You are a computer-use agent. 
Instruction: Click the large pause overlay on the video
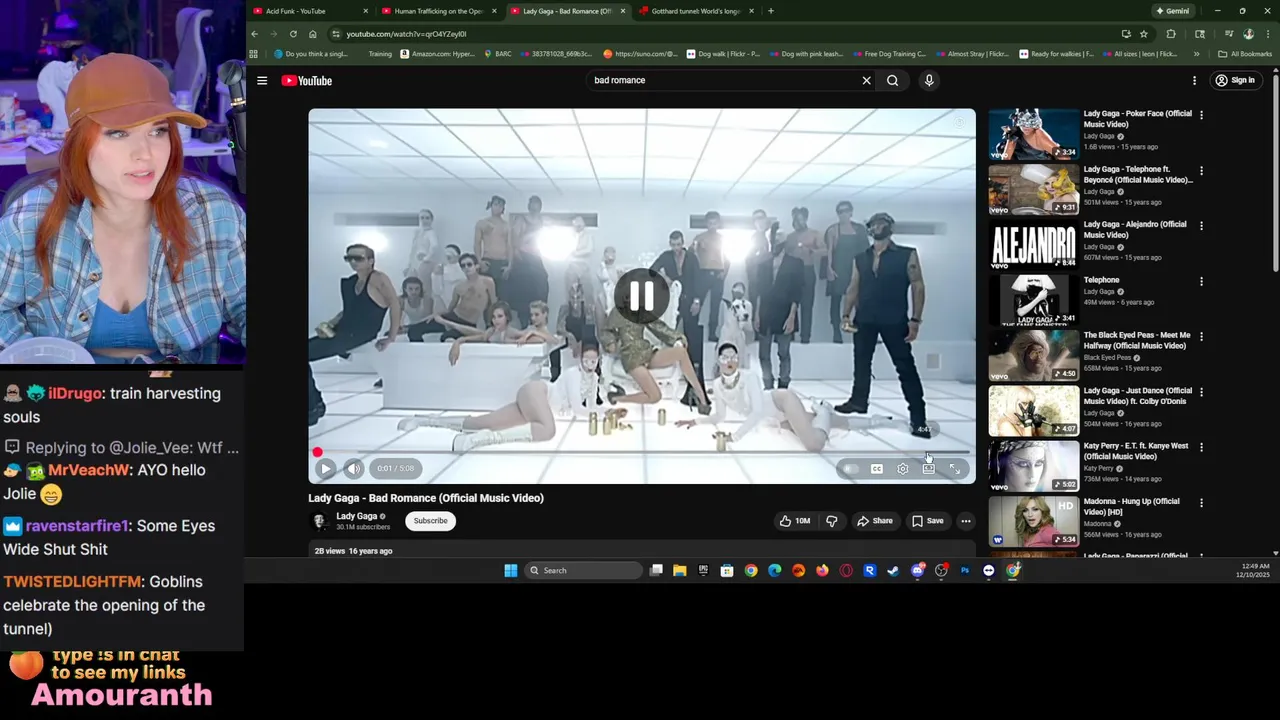[641, 295]
